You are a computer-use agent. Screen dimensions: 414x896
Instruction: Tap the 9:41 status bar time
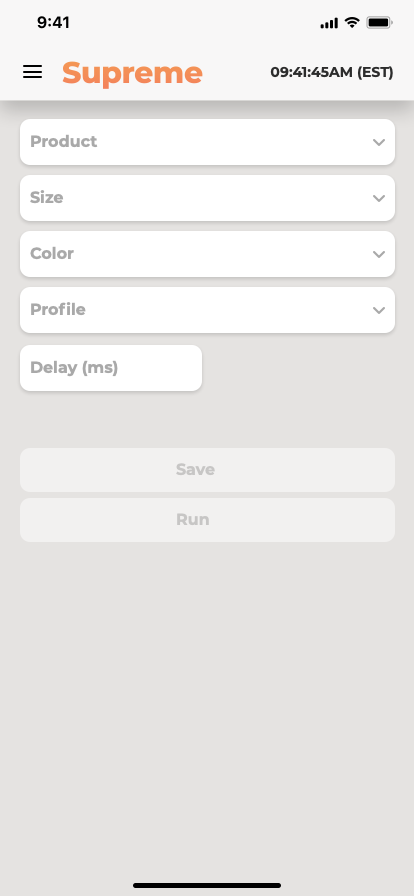coord(53,23)
